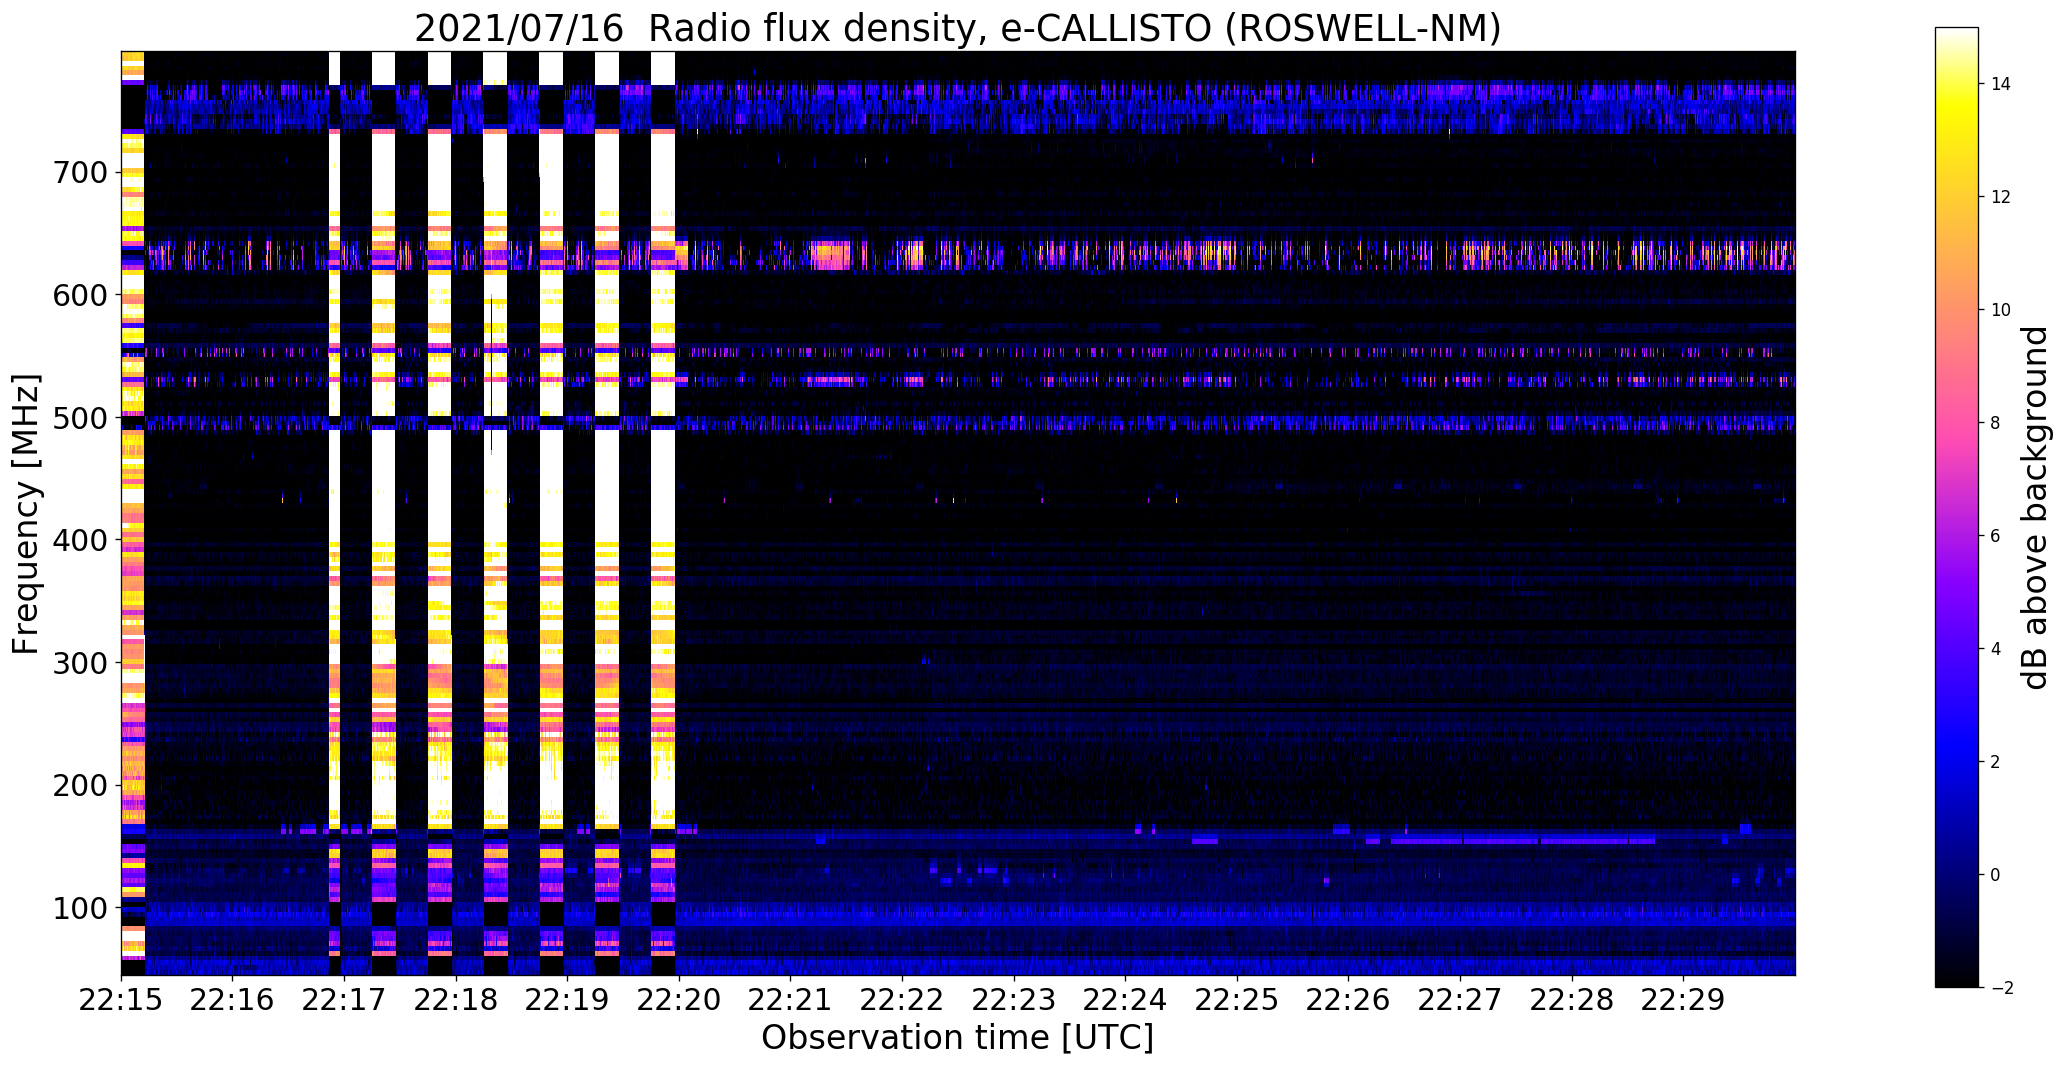Click the 22:22 time tick label
Viewport: 2066px width, 1067px height.
coord(902,999)
